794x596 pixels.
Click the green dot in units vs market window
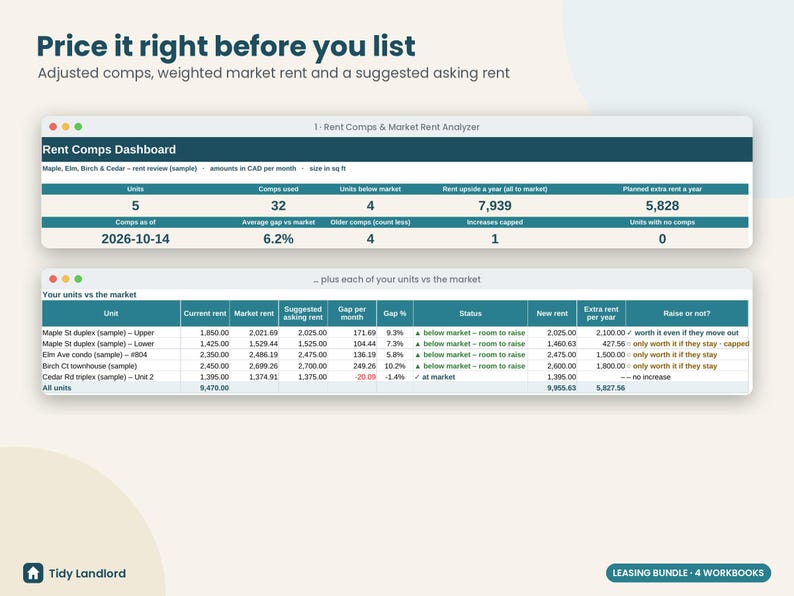(x=78, y=279)
